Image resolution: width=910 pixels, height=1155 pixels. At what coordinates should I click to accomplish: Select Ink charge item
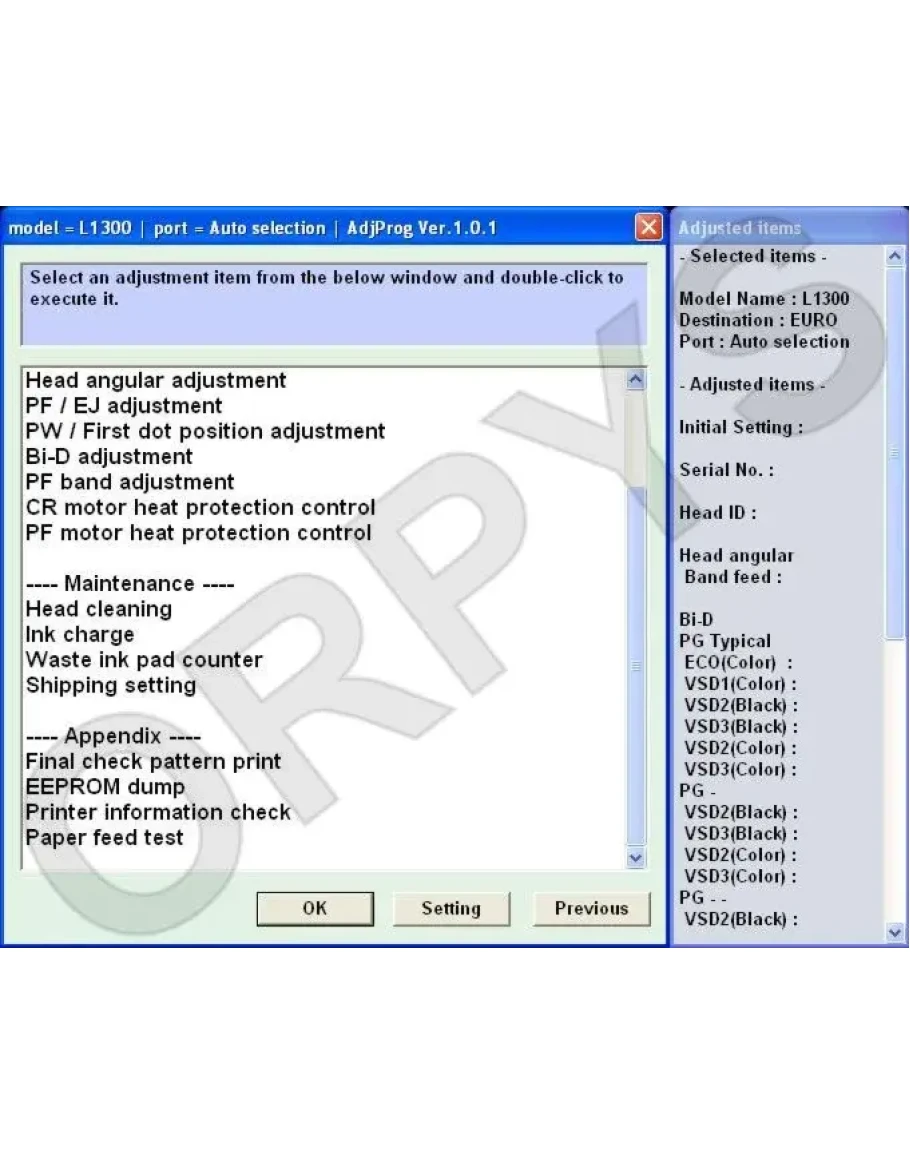tap(80, 634)
